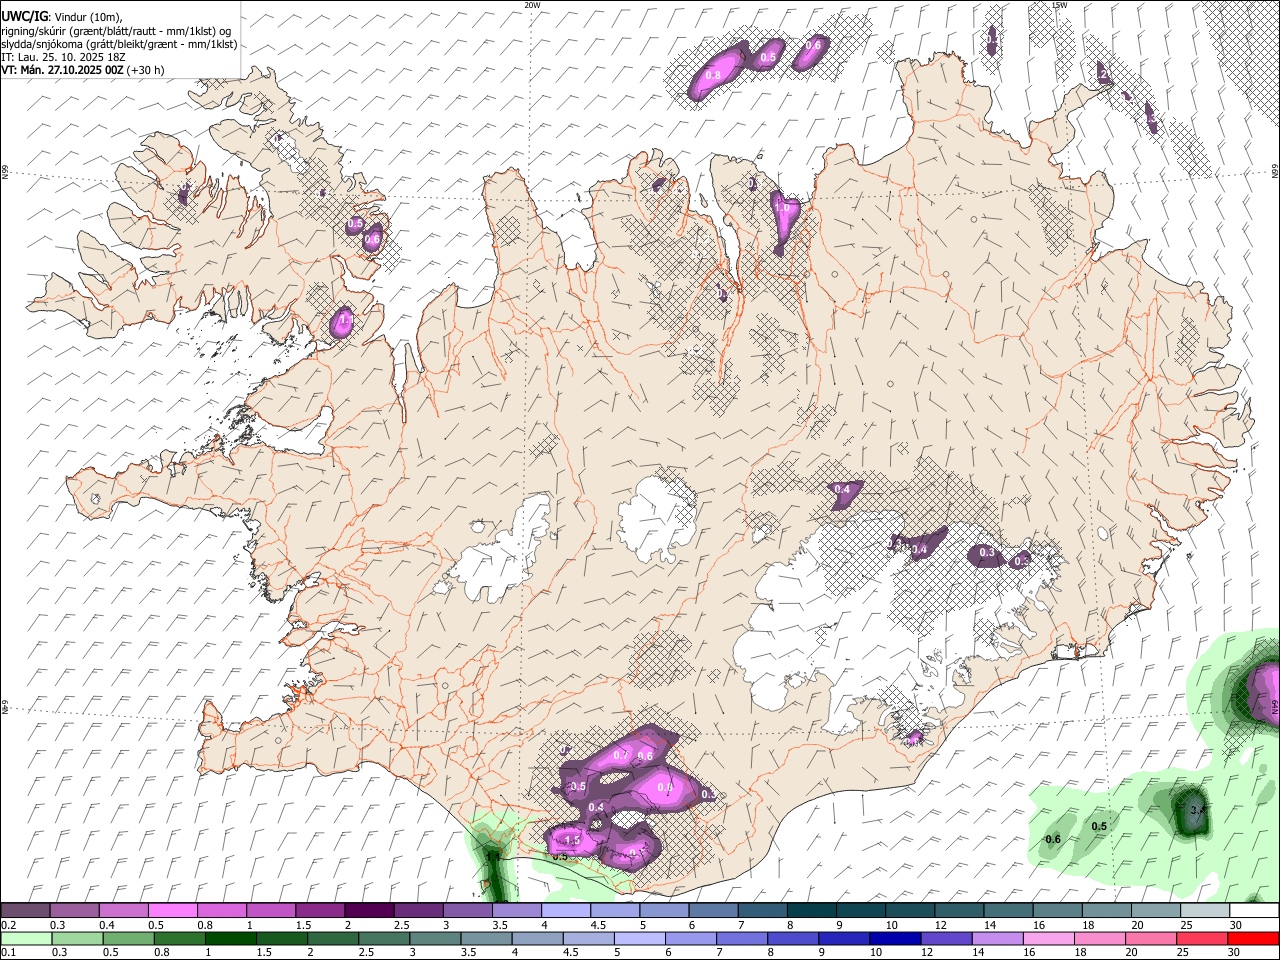Click the 66N latitude label on right edge
The width and height of the screenshot is (1280, 960).
[1275, 172]
